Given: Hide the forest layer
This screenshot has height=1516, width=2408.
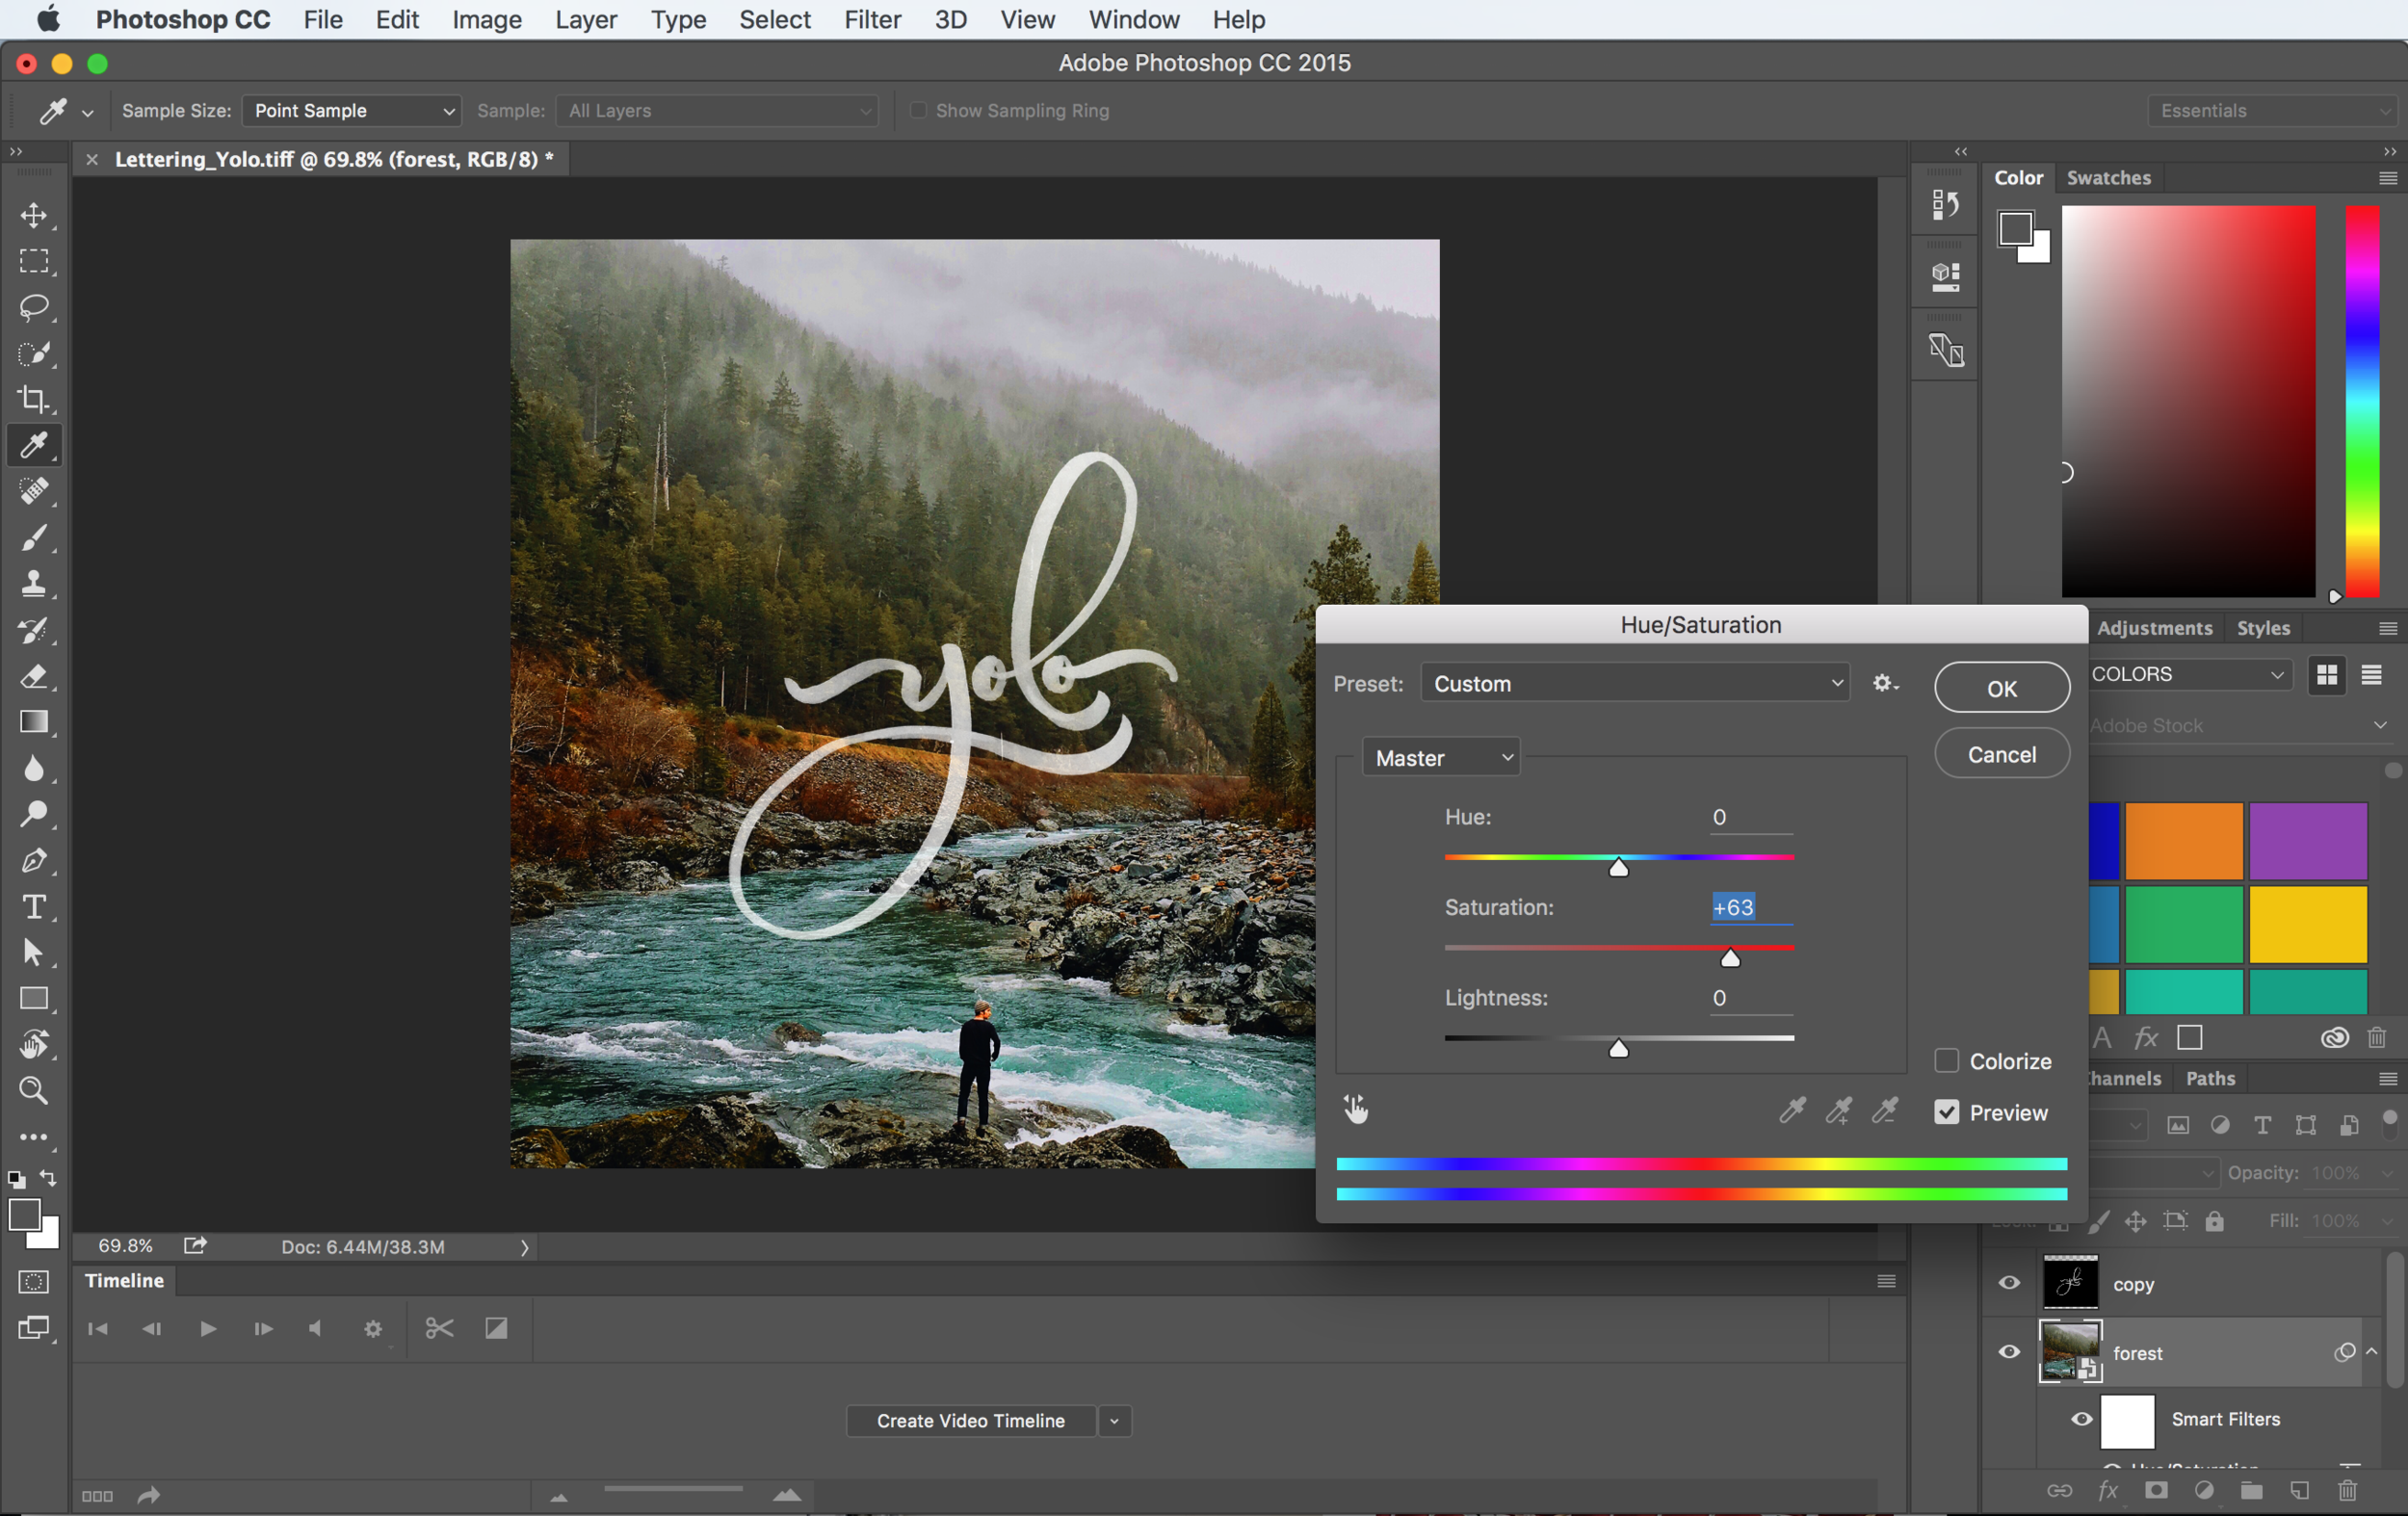Looking at the screenshot, I should coord(2009,1352).
